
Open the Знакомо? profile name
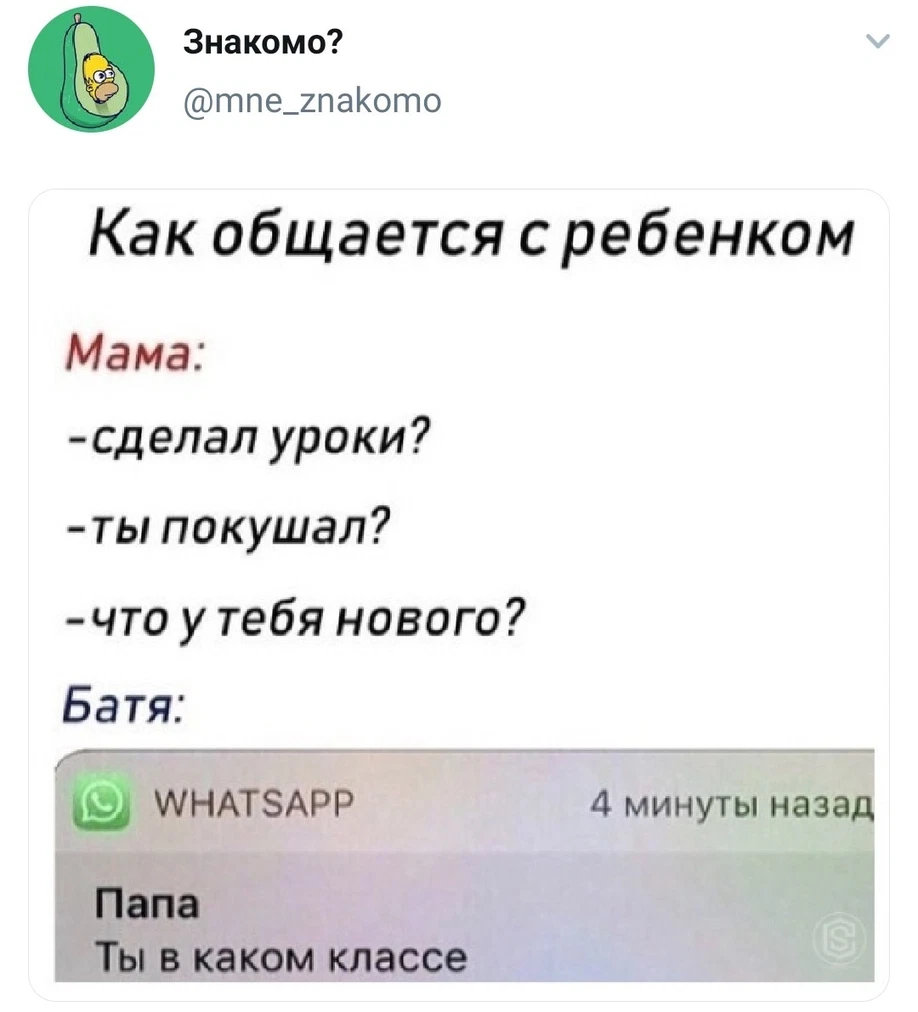263,43
